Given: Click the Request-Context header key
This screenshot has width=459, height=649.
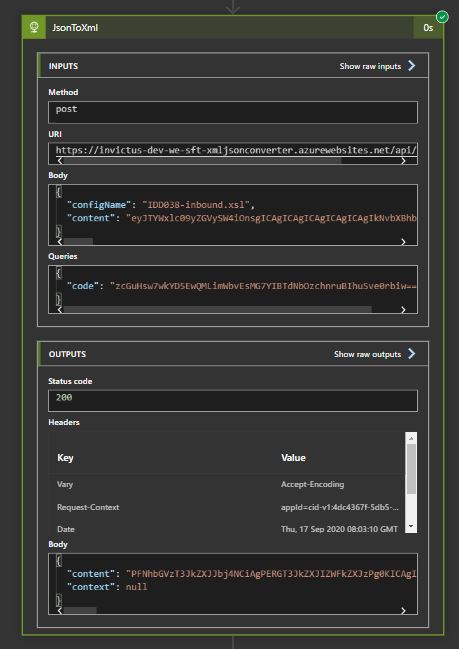Looking at the screenshot, I should click(x=88, y=507).
